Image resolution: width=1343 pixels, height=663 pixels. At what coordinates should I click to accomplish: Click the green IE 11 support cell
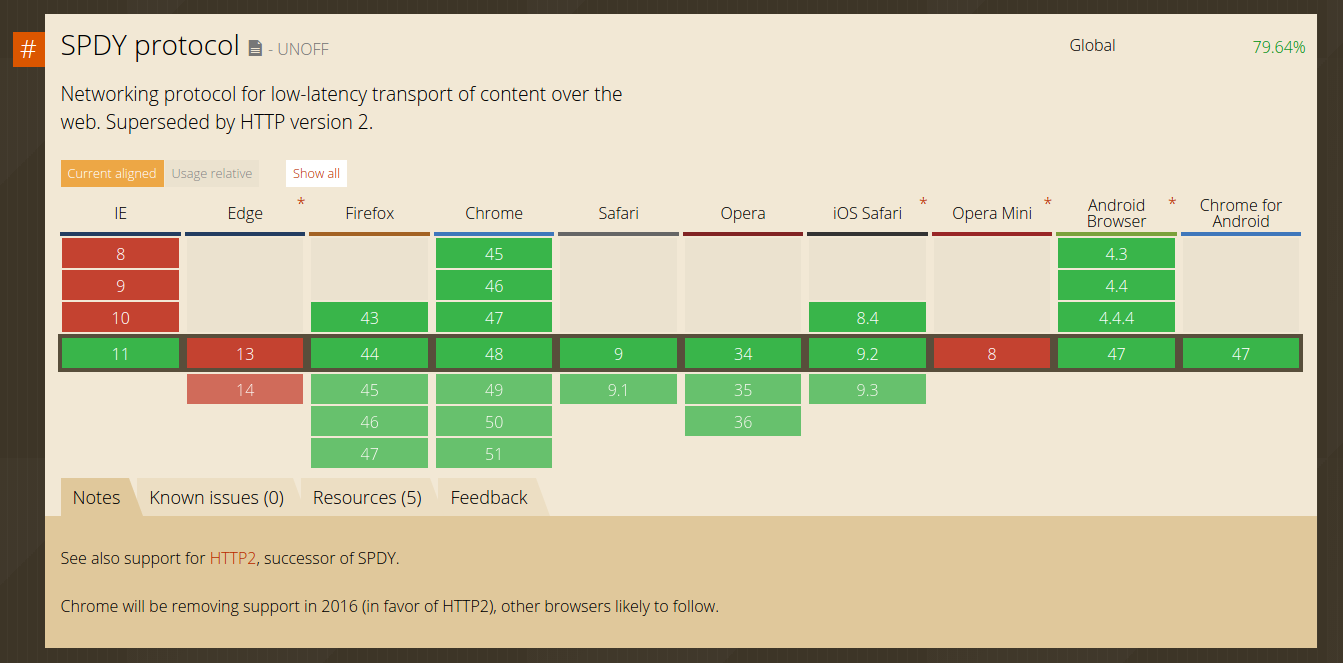[x=121, y=353]
